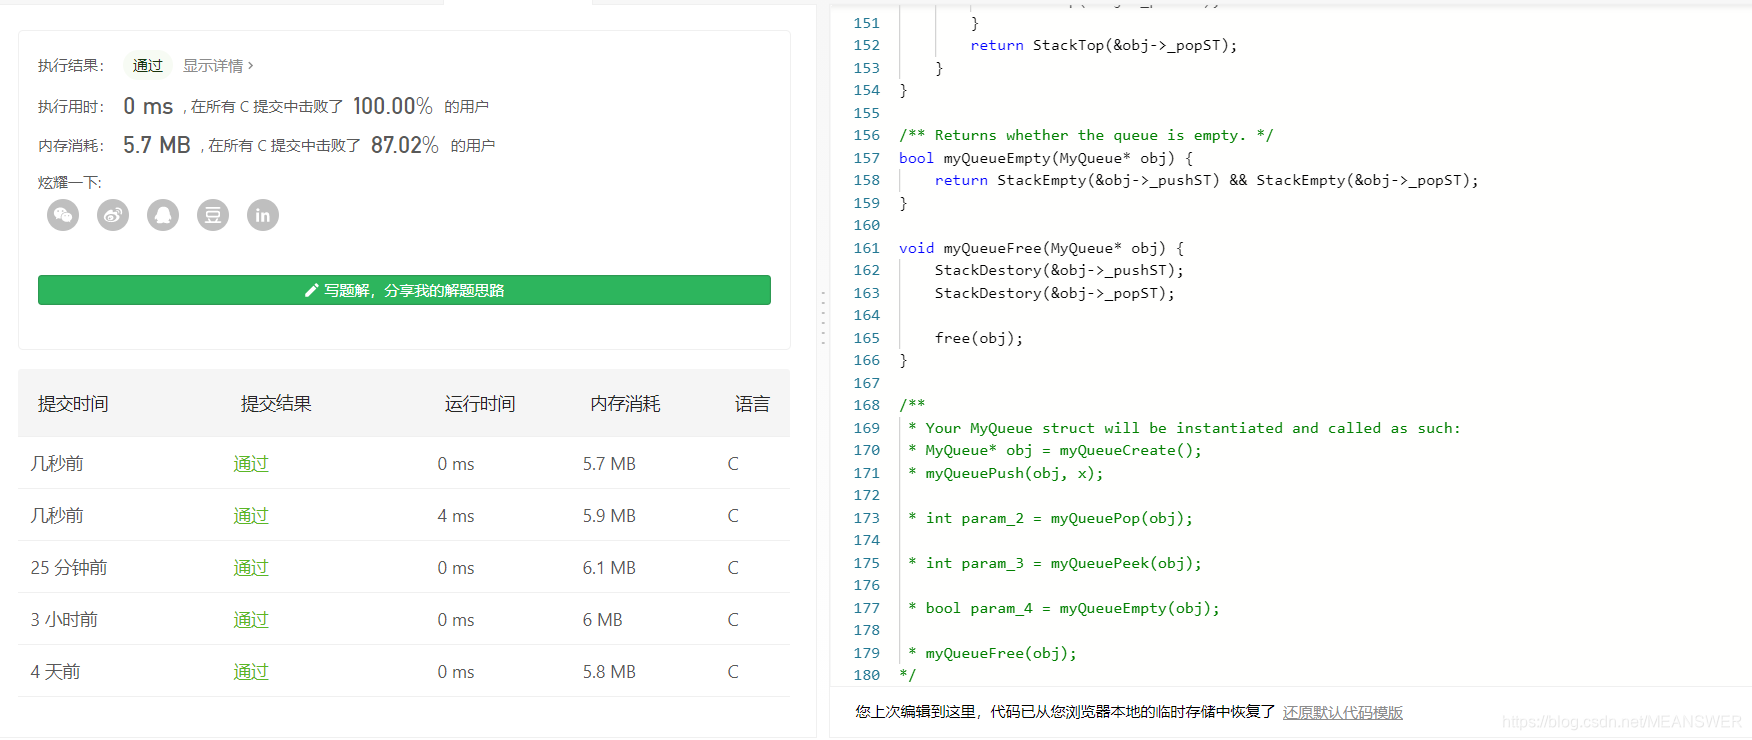Click the 内存消耗 column header
This screenshot has width=1752, height=740.
coord(625,404)
